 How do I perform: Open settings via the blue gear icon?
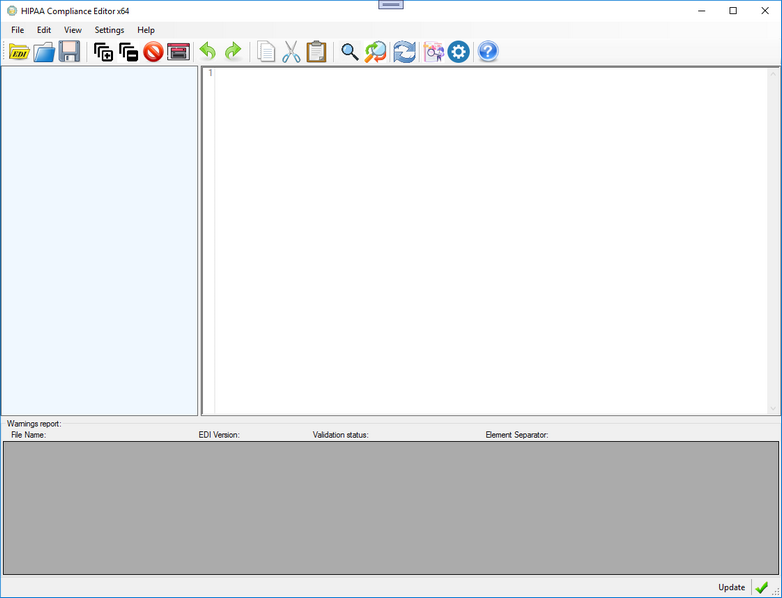coord(458,51)
